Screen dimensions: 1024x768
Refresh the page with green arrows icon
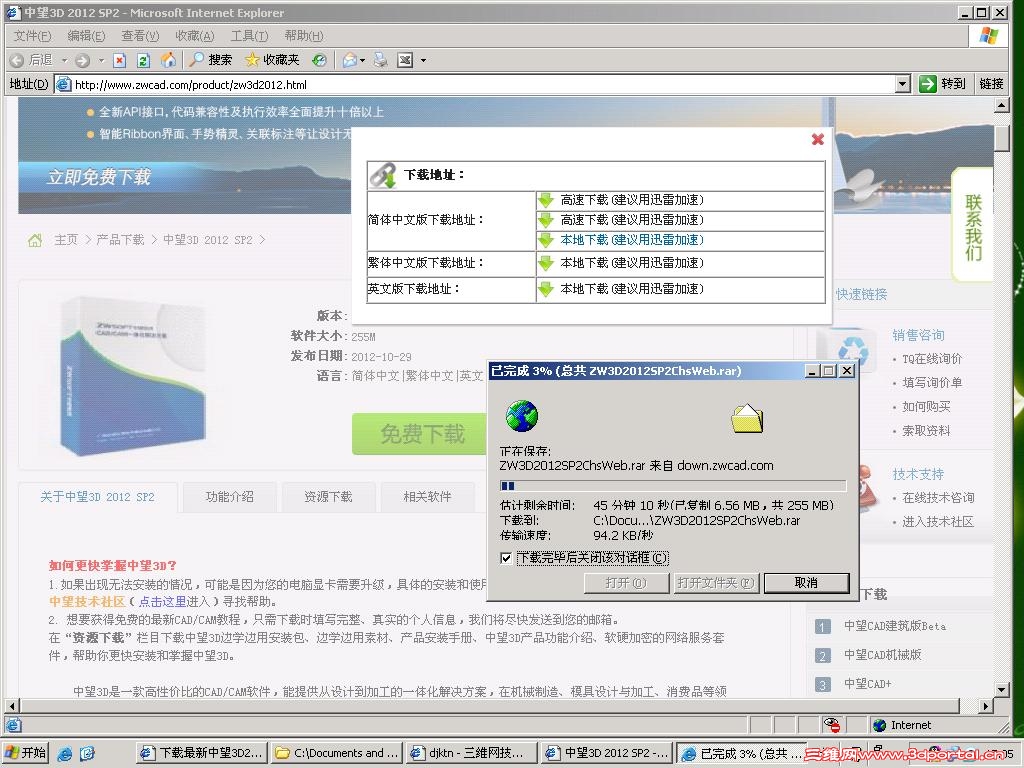144,60
